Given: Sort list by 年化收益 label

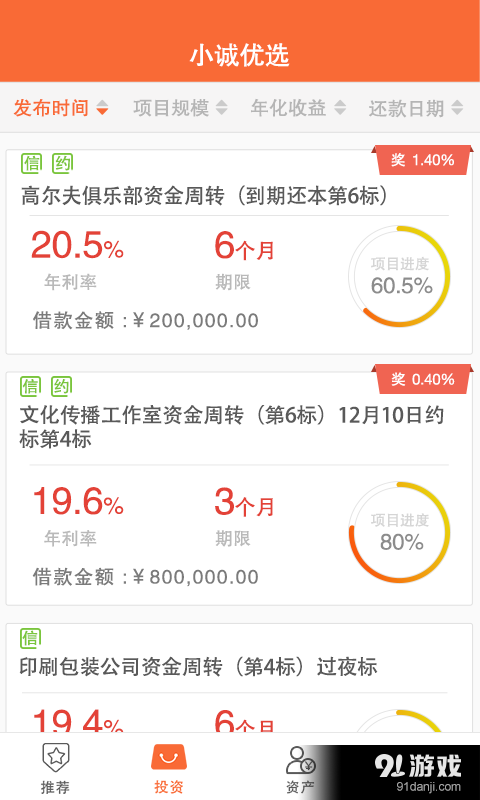Looking at the screenshot, I should [x=289, y=108].
